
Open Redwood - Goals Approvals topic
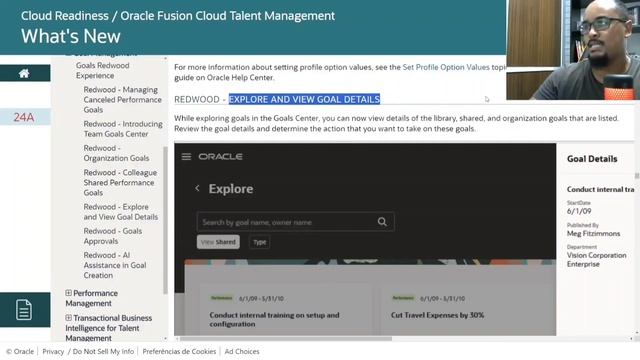[113, 236]
